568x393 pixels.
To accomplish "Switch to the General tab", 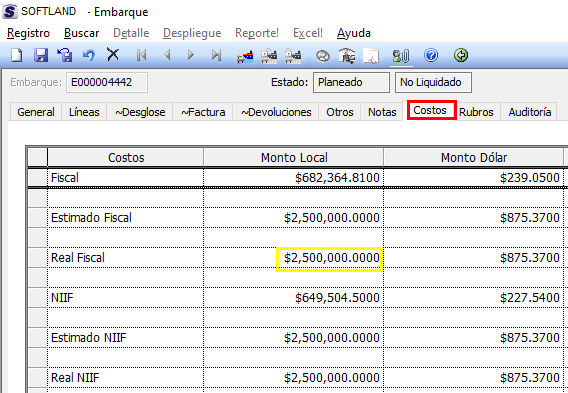I will point(36,112).
